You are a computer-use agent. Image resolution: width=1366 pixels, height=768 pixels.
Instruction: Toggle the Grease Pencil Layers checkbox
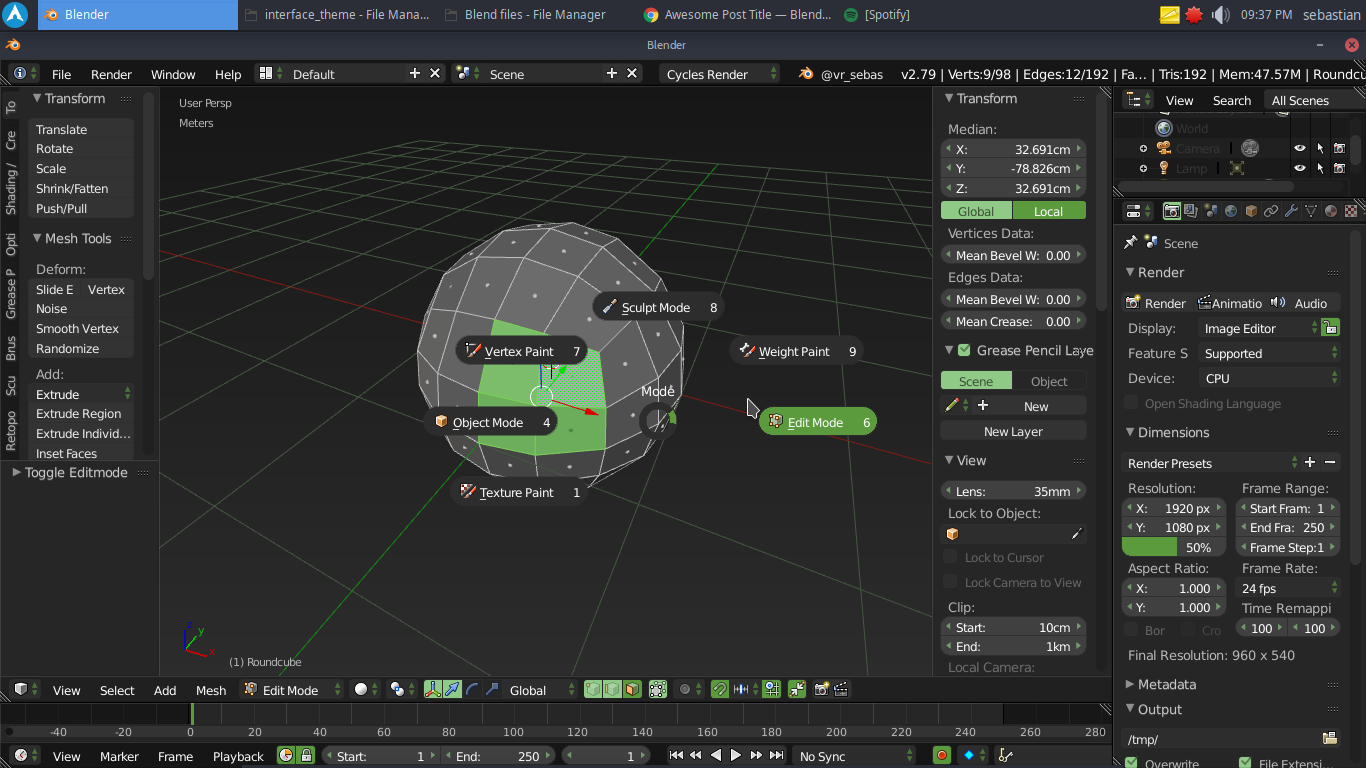point(964,350)
